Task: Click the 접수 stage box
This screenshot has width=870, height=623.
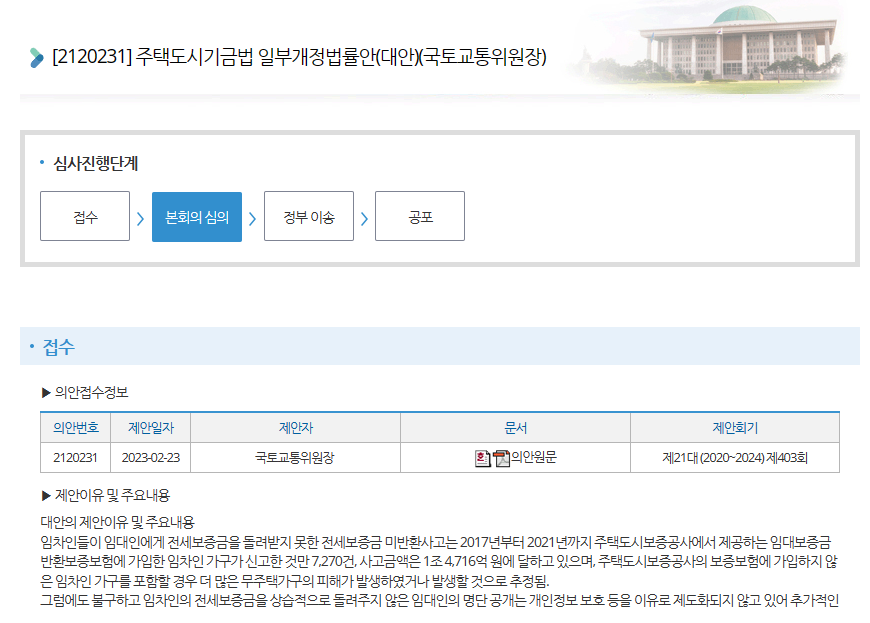Action: 84,215
